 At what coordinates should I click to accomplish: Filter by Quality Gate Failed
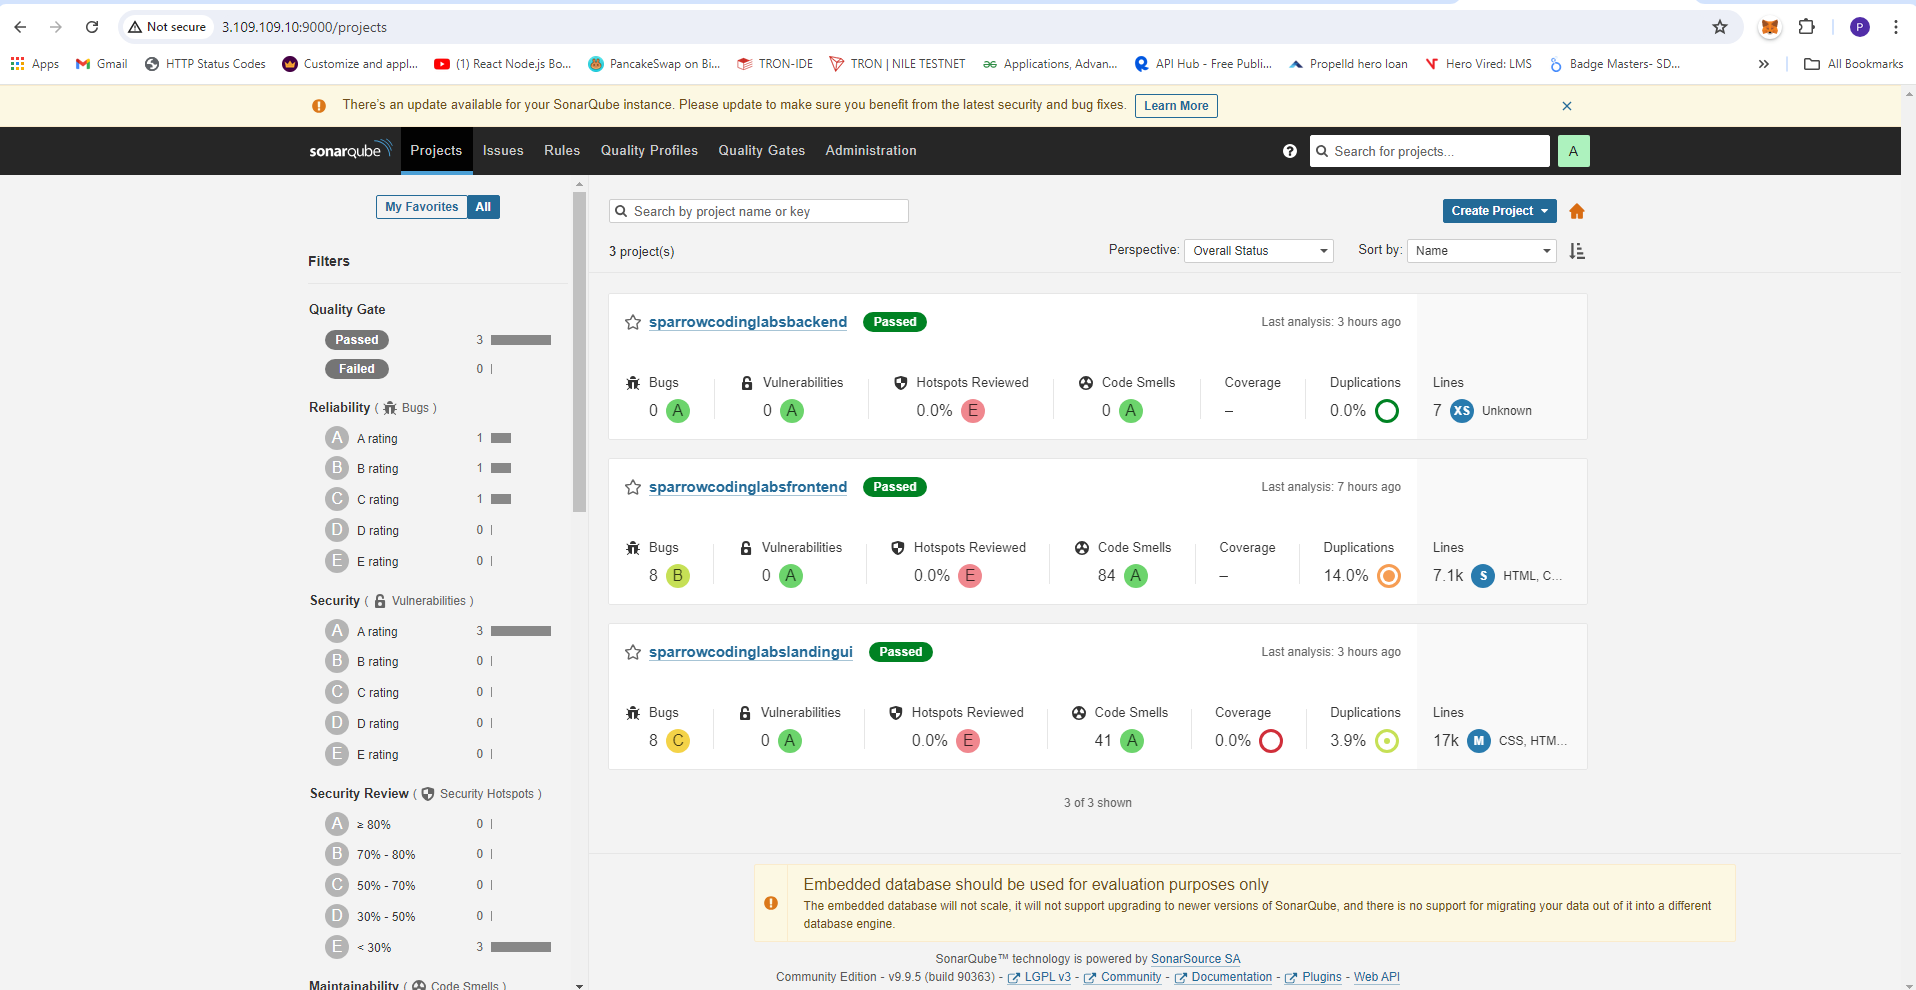pos(357,369)
